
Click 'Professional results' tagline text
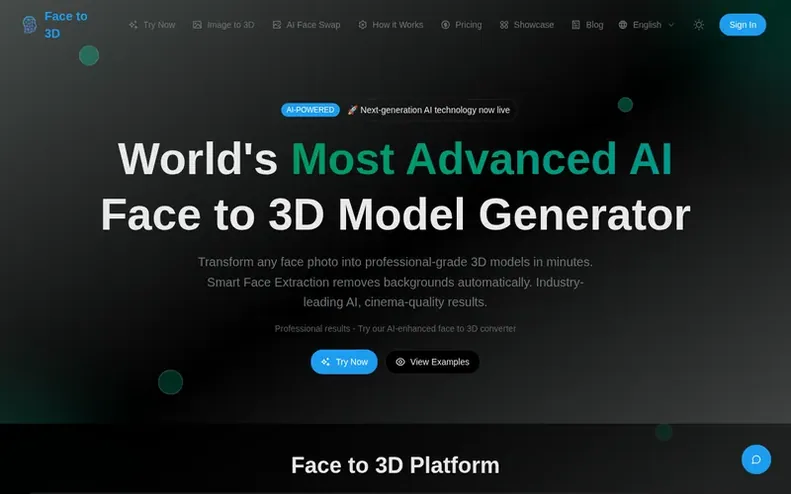(396, 328)
